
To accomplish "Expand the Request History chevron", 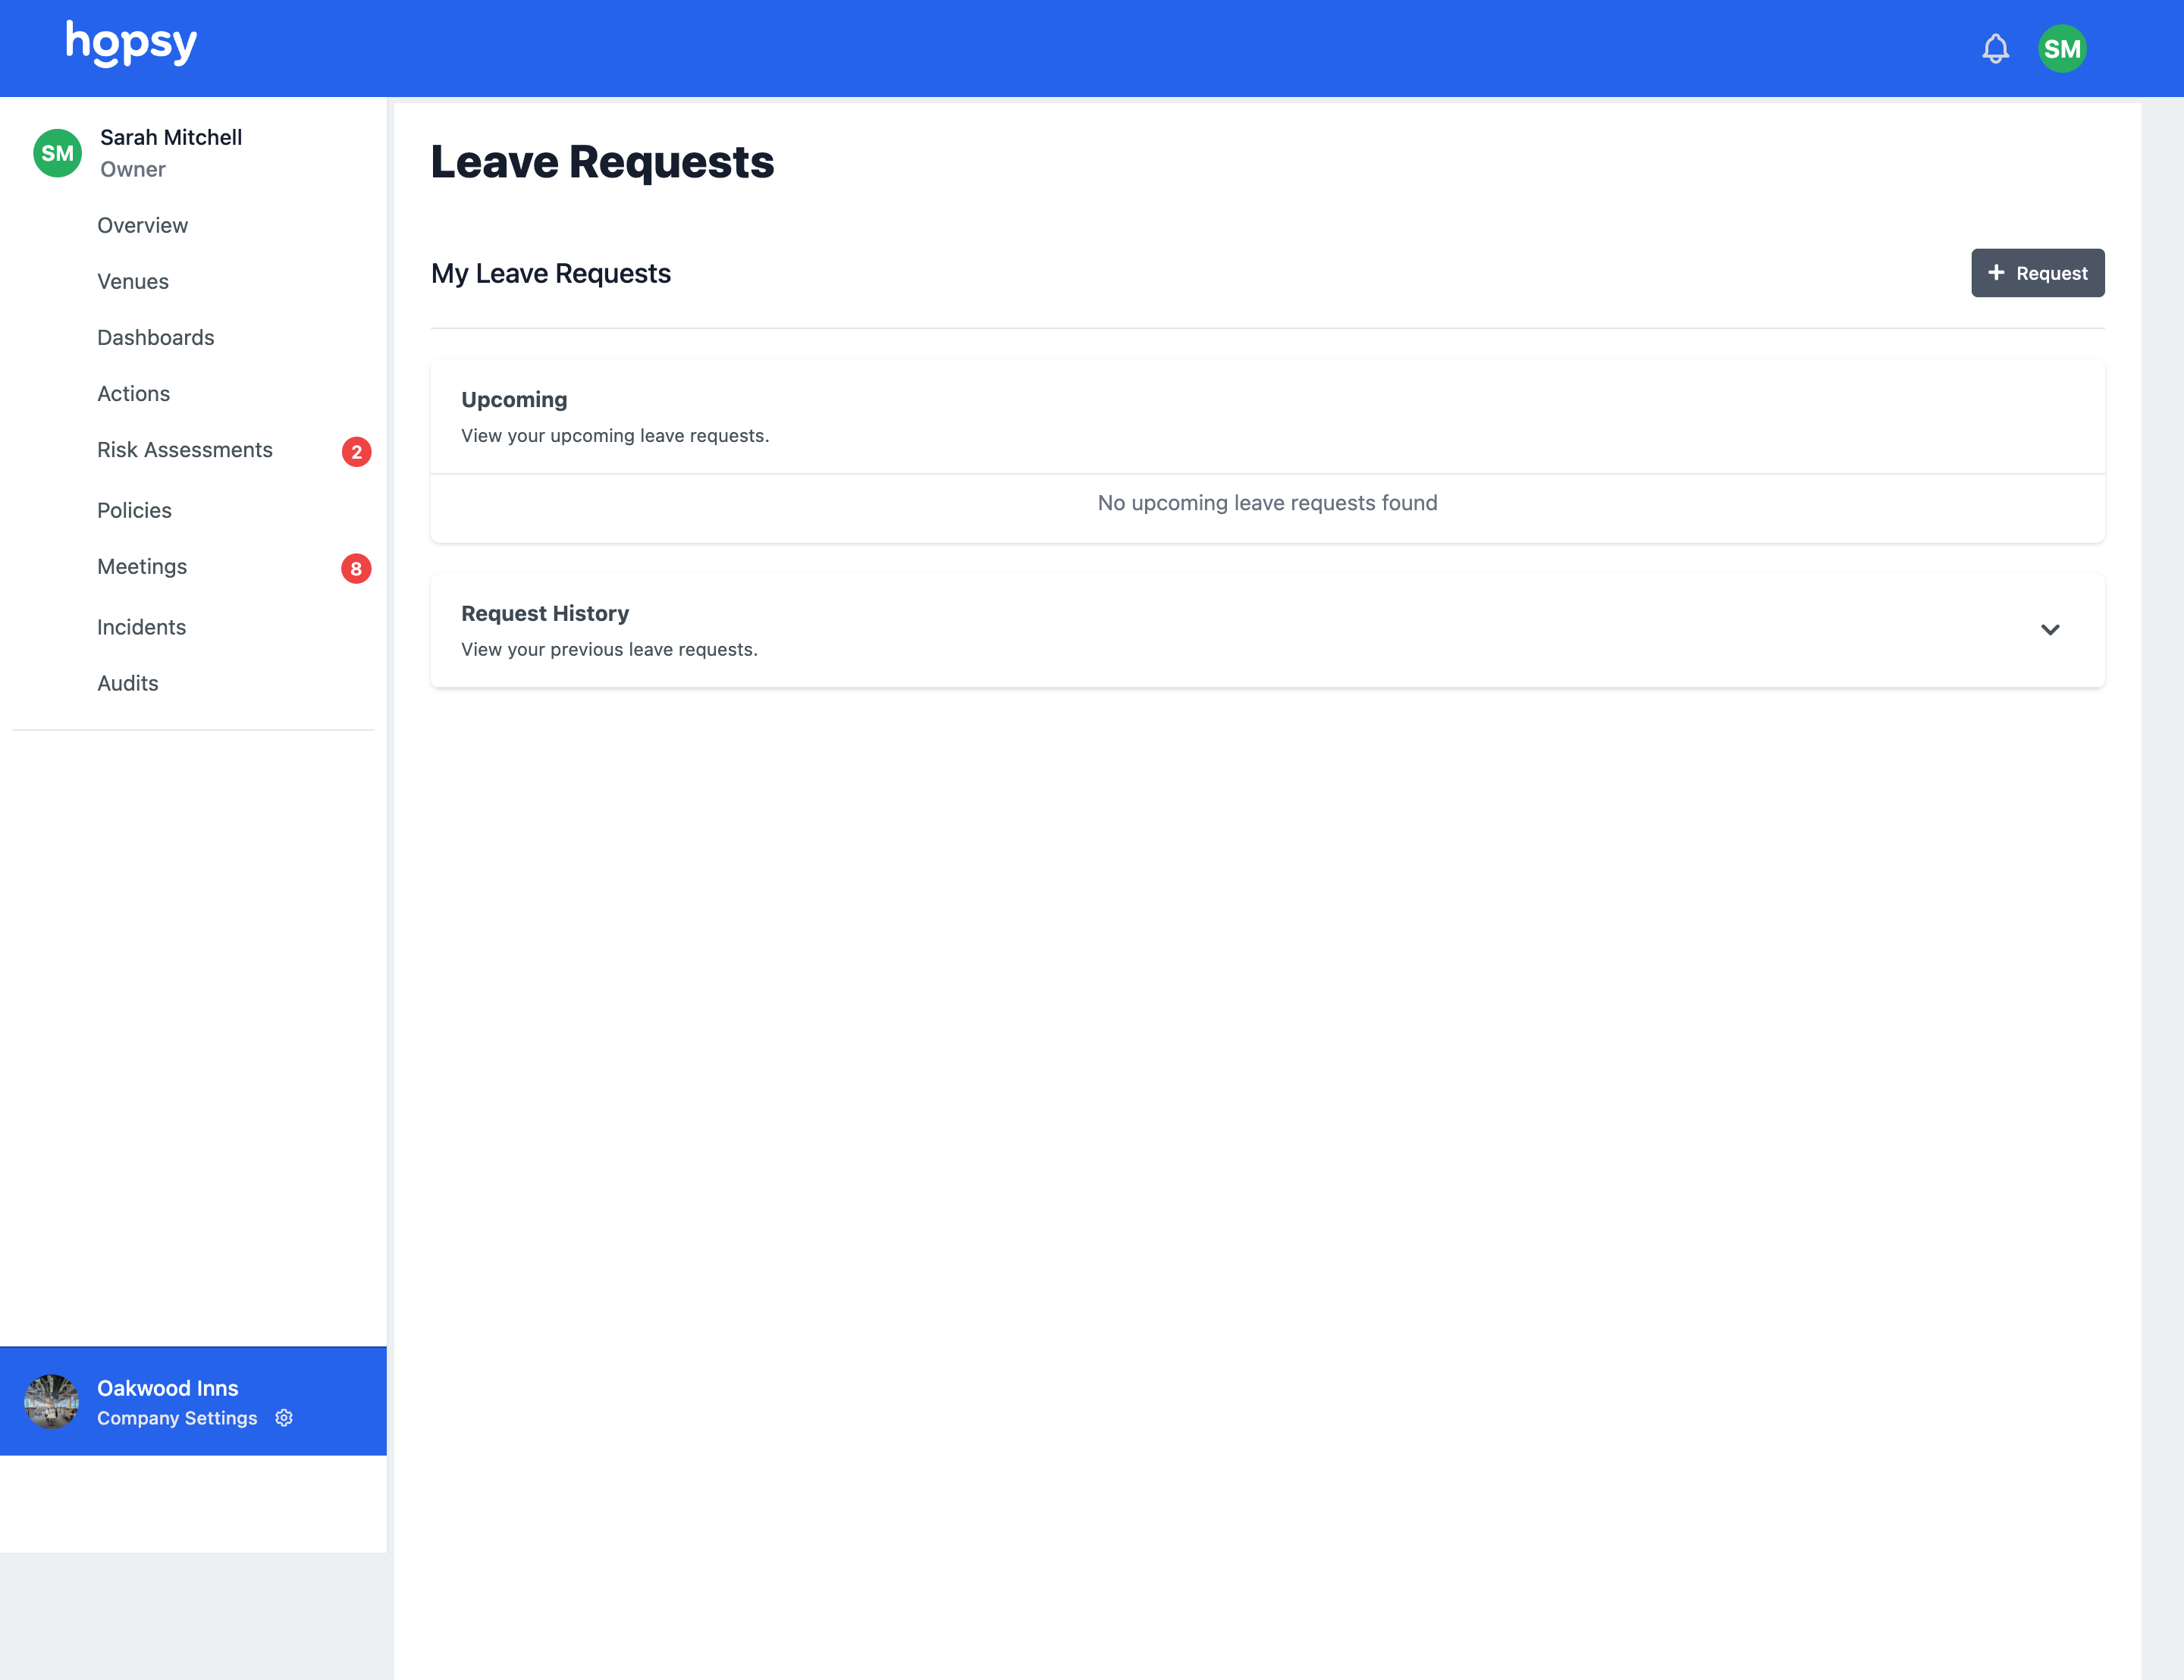I will tap(2050, 630).
